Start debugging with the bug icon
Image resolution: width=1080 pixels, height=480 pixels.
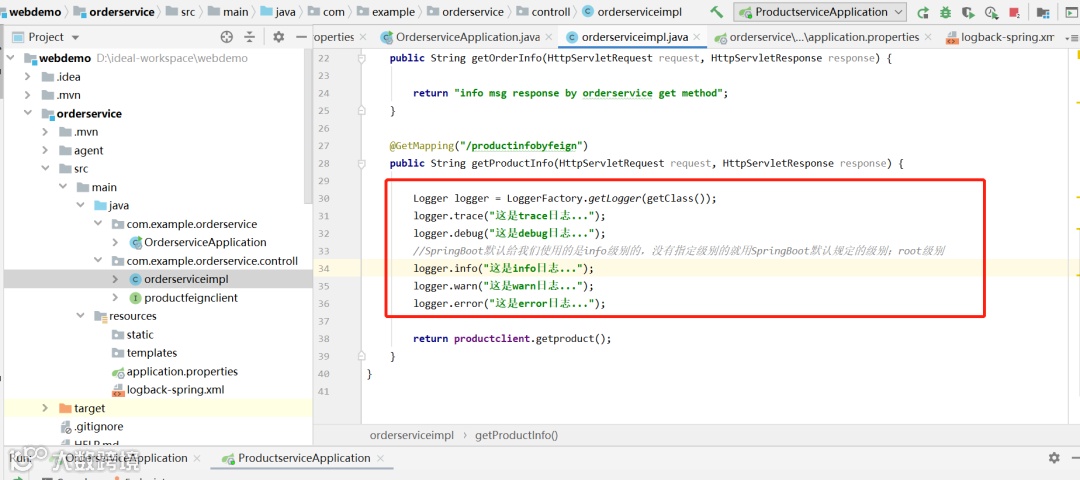click(946, 12)
